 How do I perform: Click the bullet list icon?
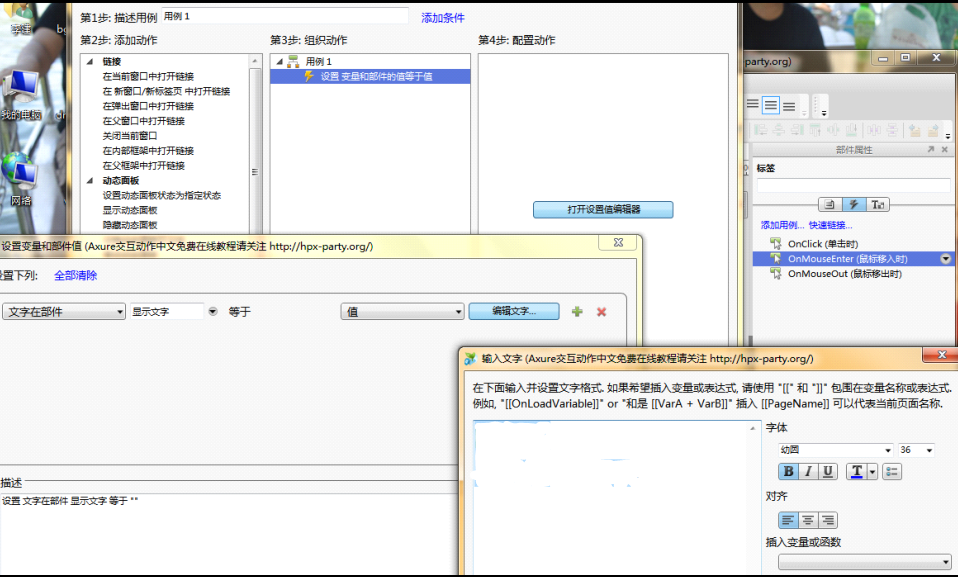click(893, 472)
